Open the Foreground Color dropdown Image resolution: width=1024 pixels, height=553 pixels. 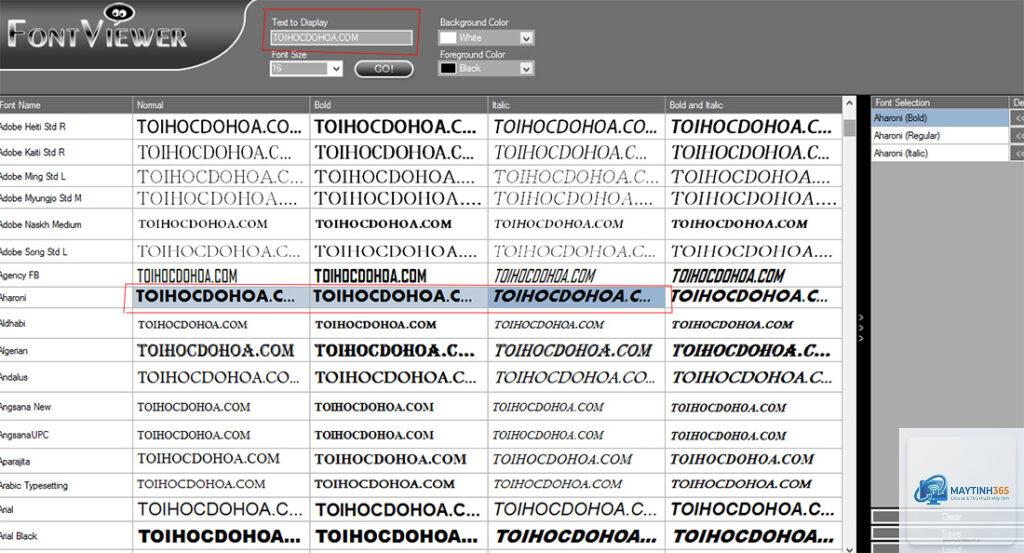[x=526, y=69]
